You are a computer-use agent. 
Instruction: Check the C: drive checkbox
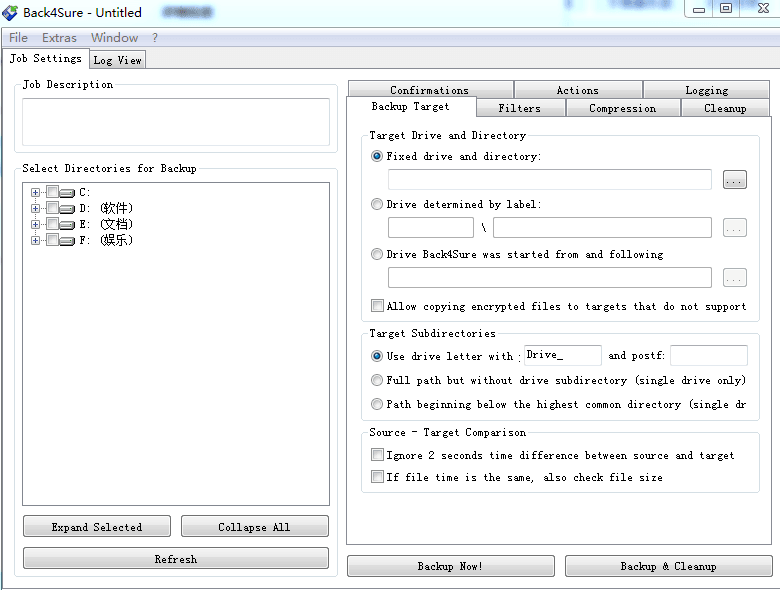point(53,192)
